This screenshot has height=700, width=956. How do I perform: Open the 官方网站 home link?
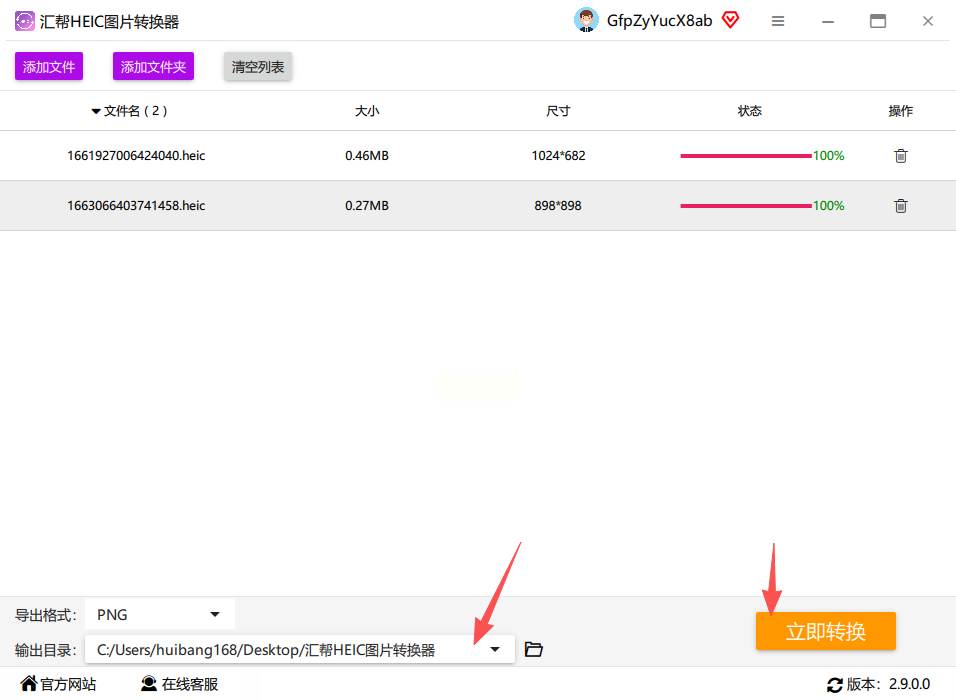click(x=58, y=684)
